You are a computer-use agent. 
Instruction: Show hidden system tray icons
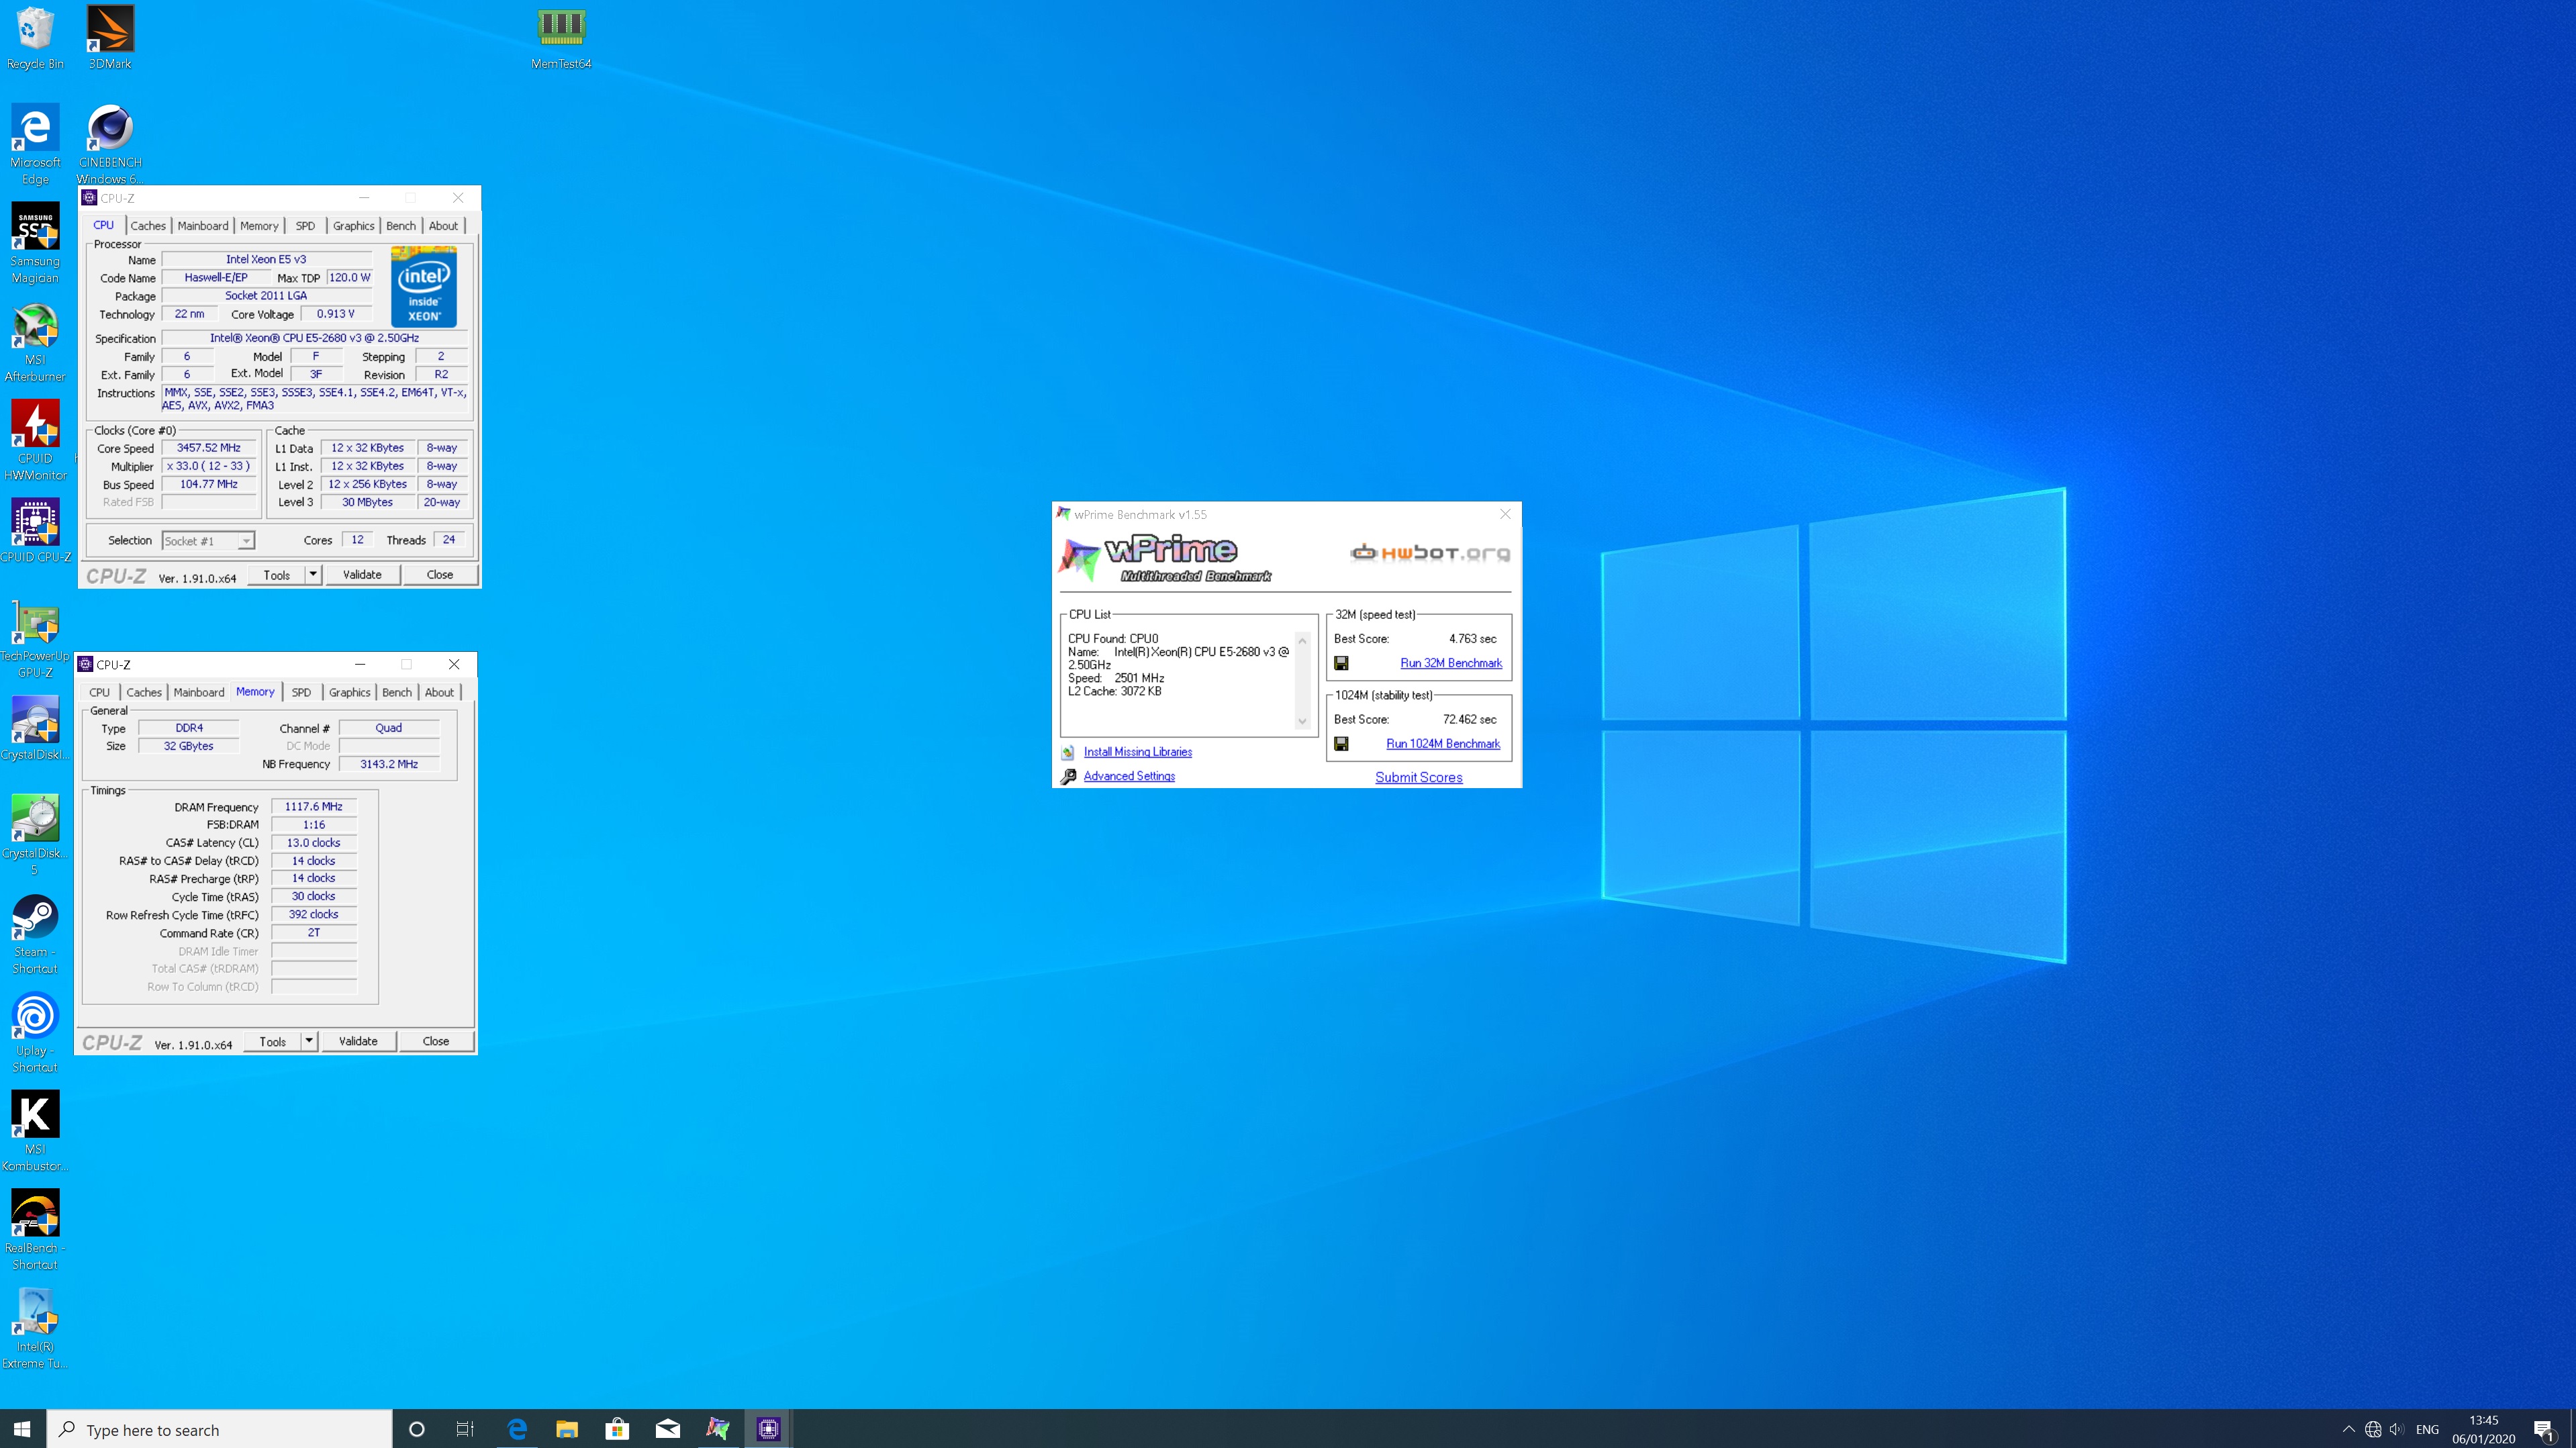(x=2349, y=1429)
